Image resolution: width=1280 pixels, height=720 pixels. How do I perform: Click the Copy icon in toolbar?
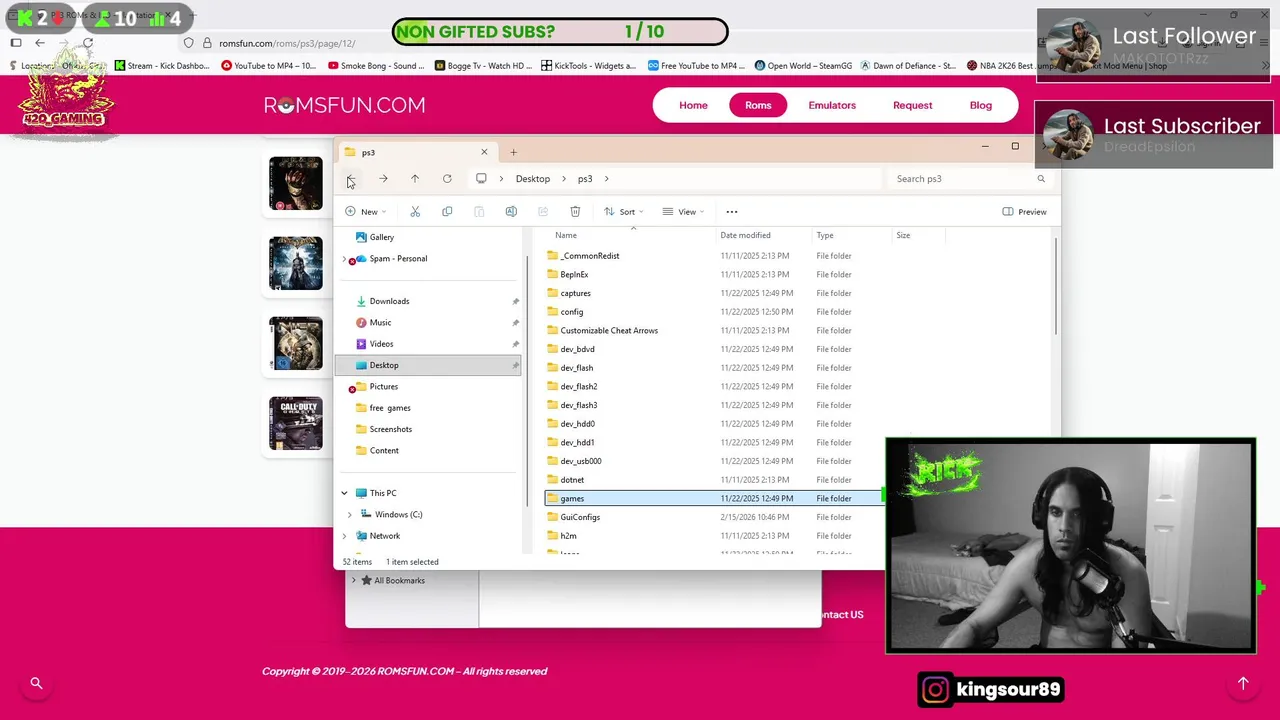pyautogui.click(x=447, y=212)
